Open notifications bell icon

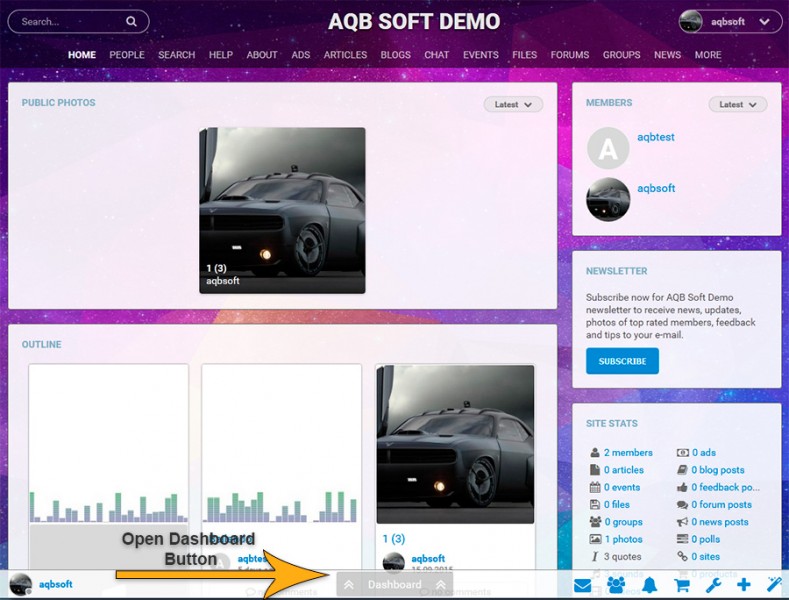(x=650, y=585)
